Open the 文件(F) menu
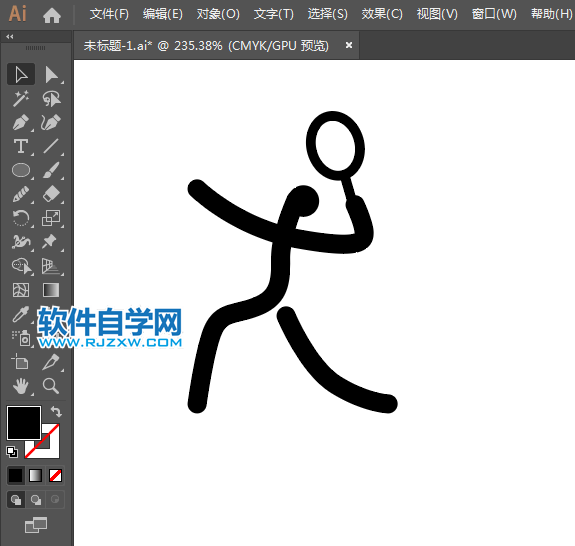The image size is (575, 546). coord(109,14)
